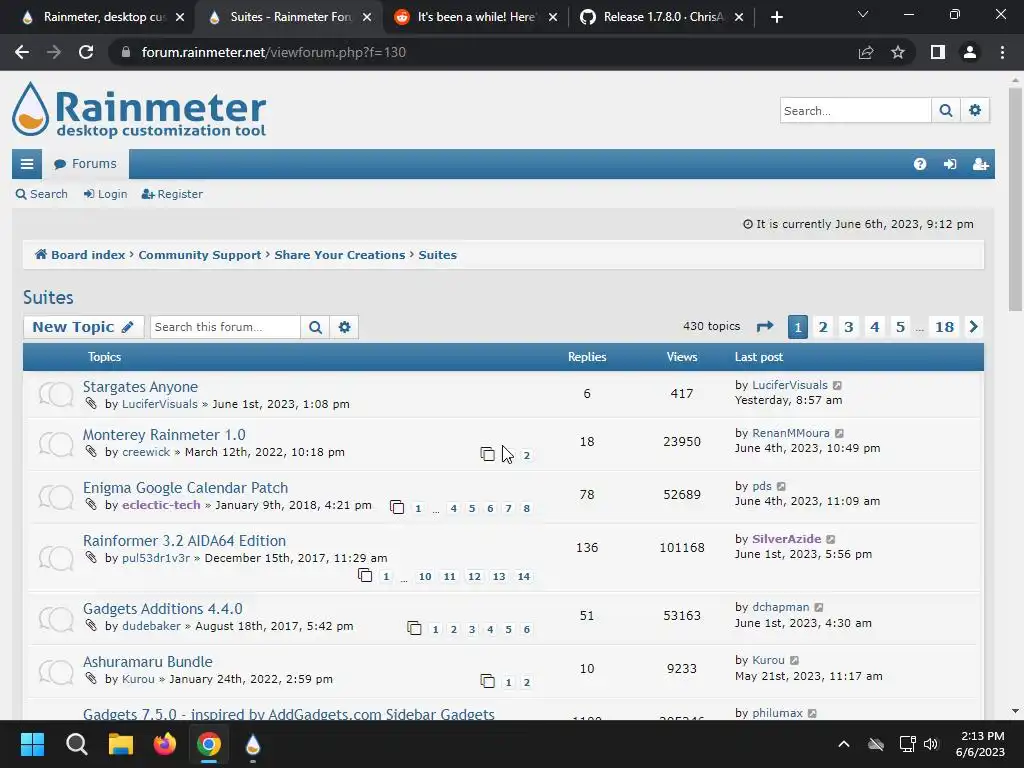Bookmark this page with the star icon

pos(898,52)
